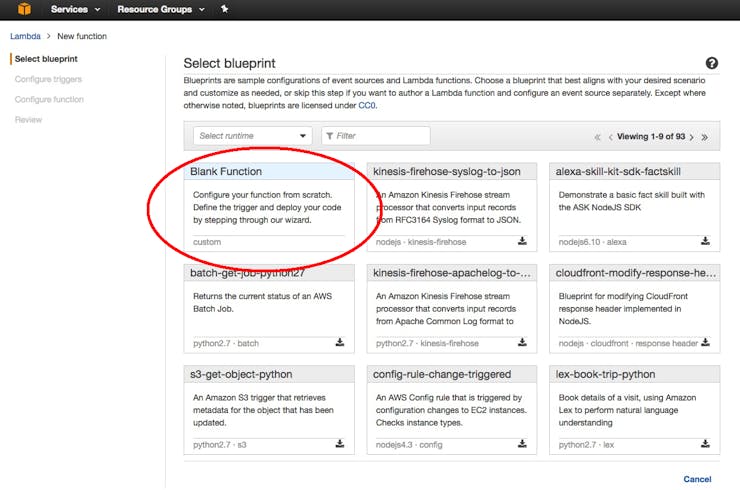Go to next page of blueprints

point(692,137)
